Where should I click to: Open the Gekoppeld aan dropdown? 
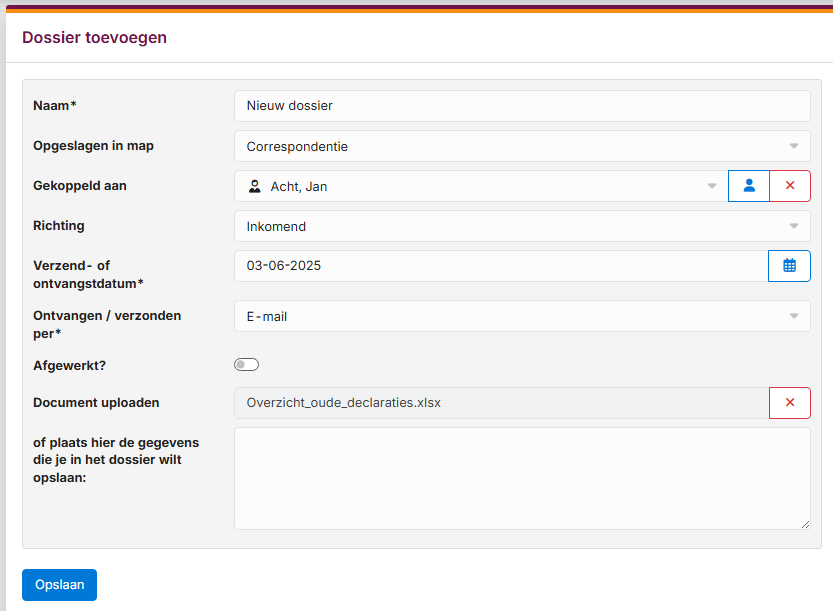pos(481,186)
